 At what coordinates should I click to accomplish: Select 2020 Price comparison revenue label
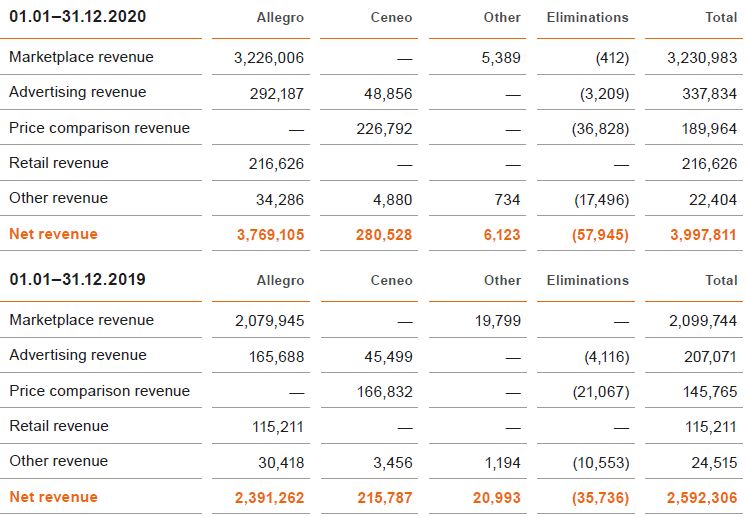point(99,128)
